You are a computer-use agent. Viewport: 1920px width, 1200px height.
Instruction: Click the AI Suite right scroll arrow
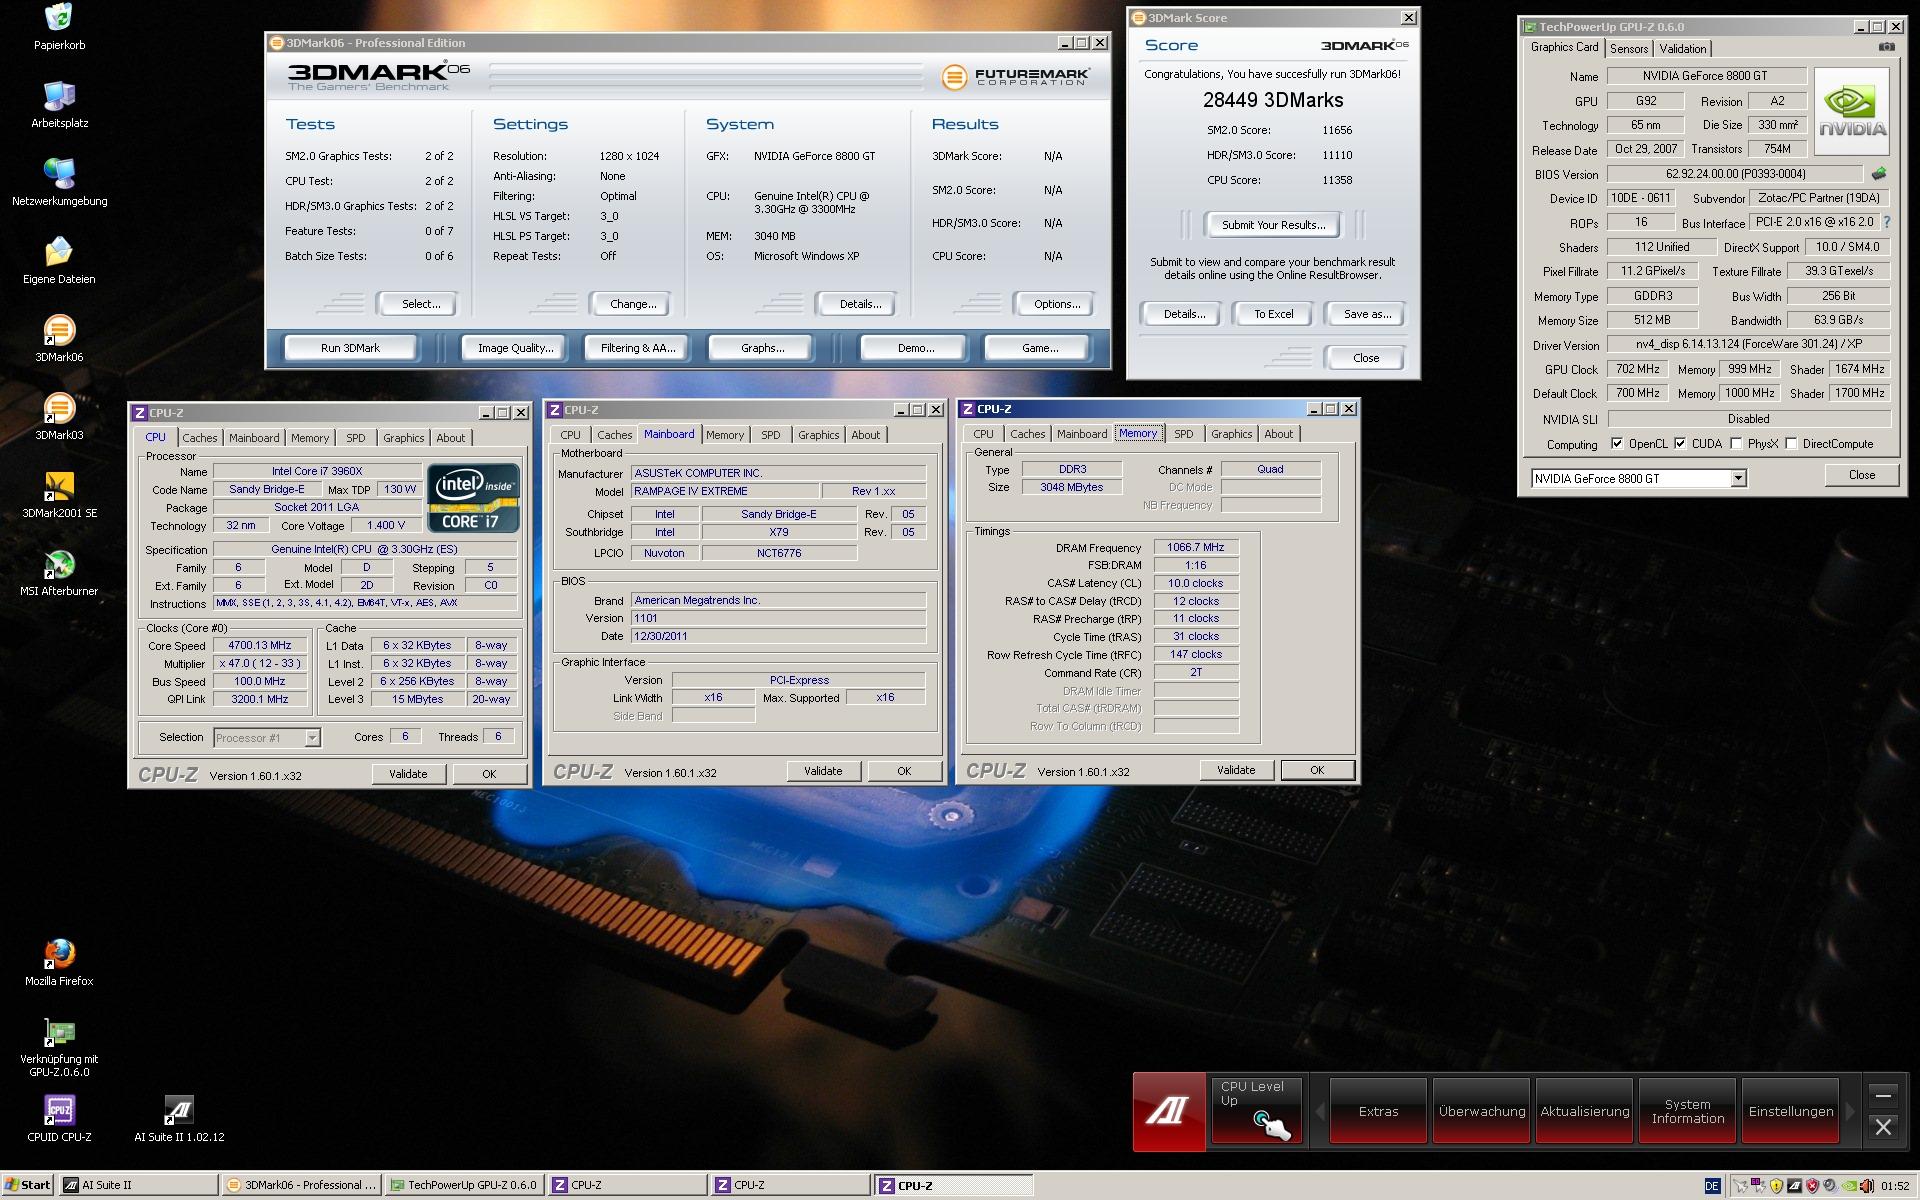[1851, 1111]
